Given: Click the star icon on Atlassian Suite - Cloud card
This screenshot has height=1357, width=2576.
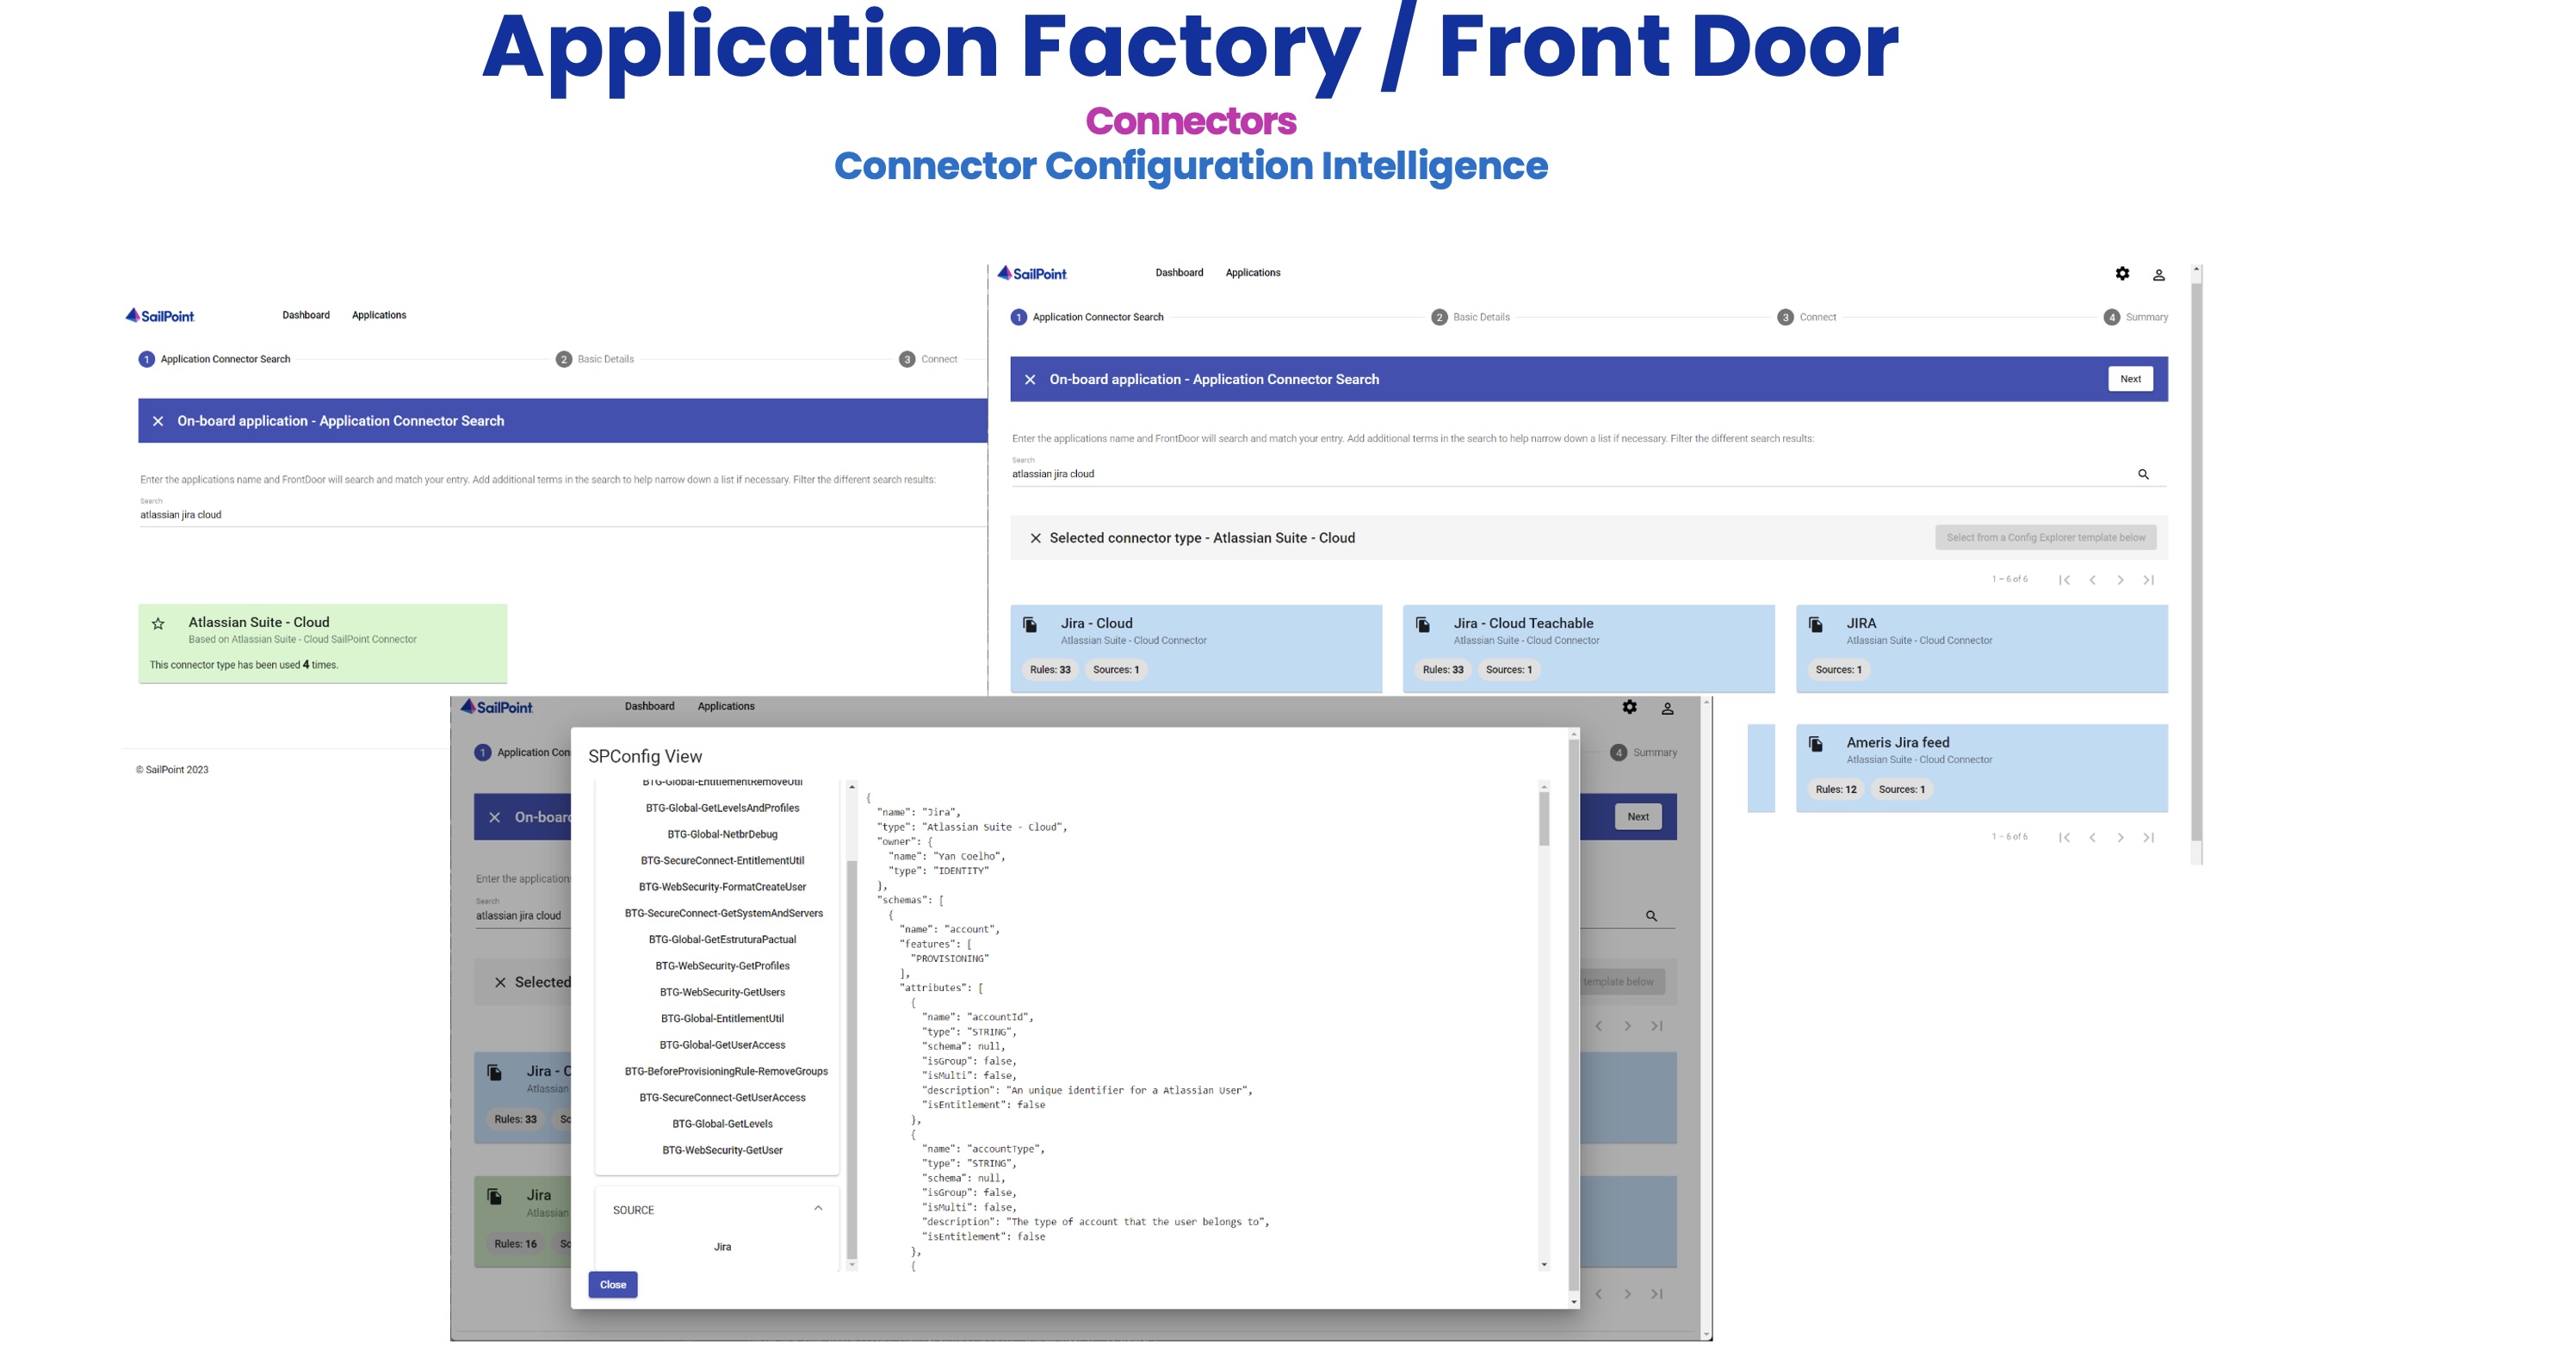Looking at the screenshot, I should click(x=158, y=624).
